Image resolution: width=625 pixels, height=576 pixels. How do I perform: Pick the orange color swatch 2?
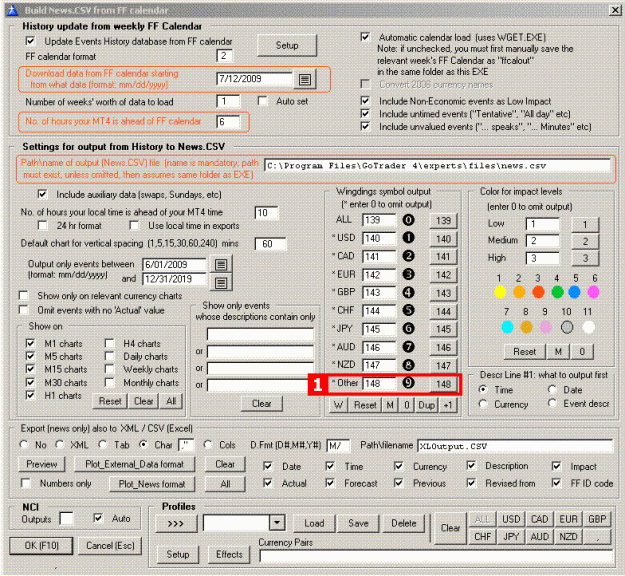point(519,292)
